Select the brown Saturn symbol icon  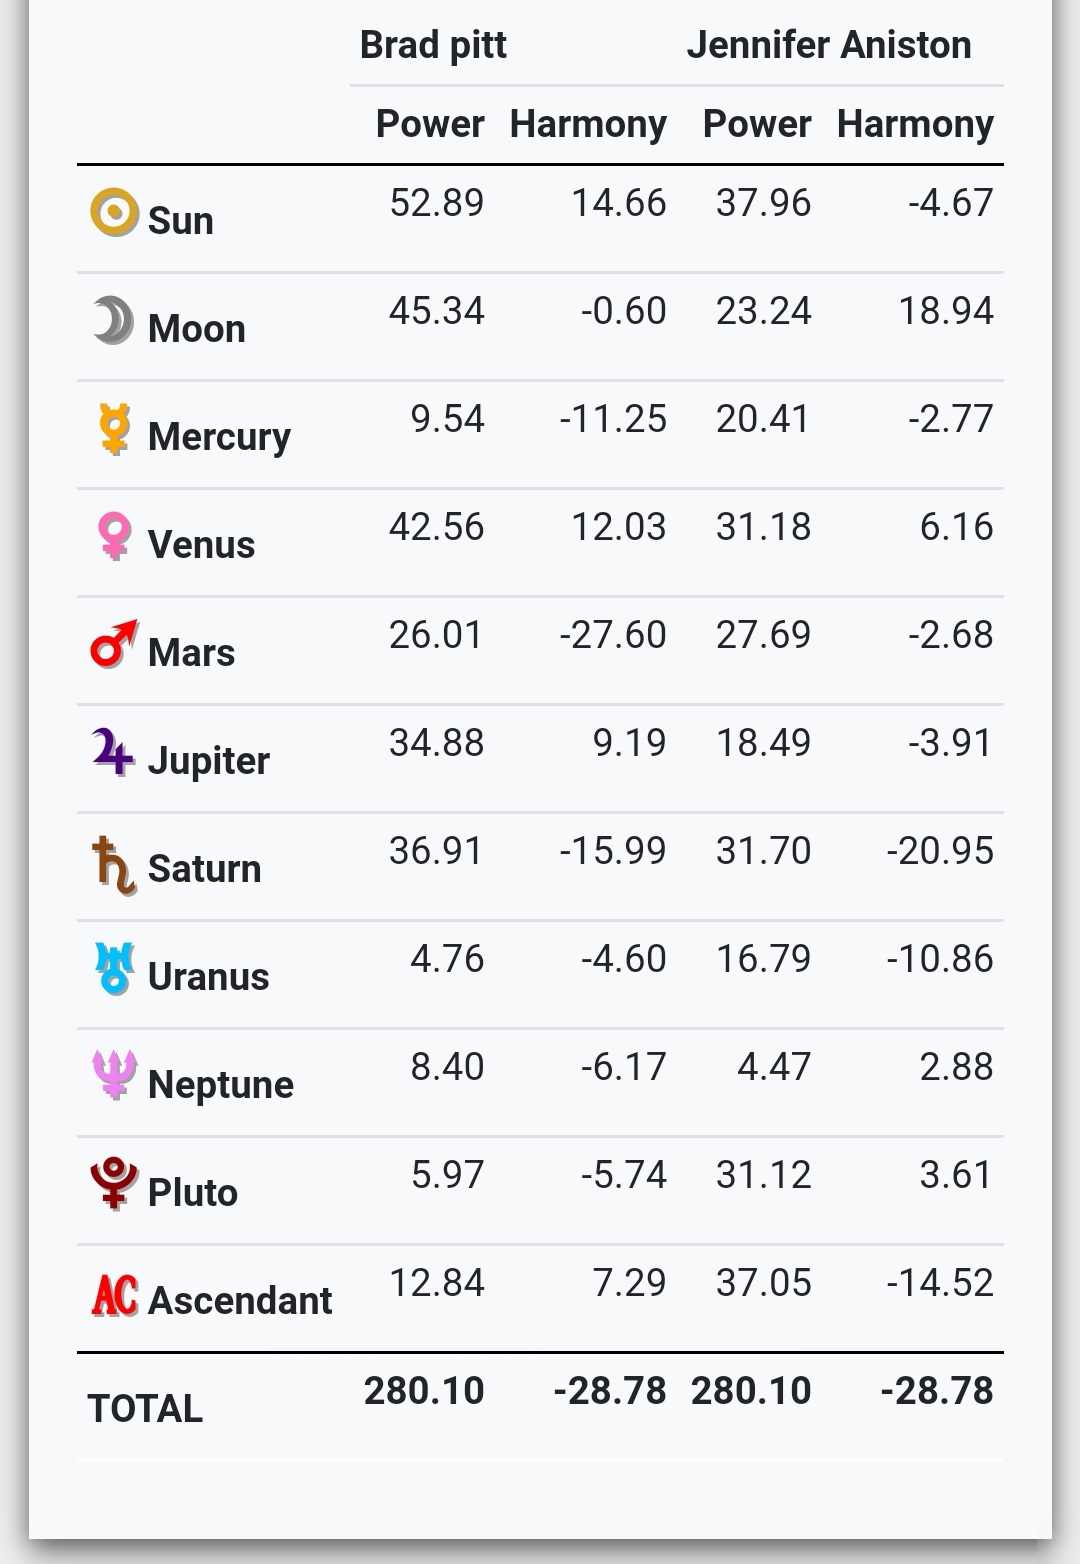pyautogui.click(x=114, y=866)
